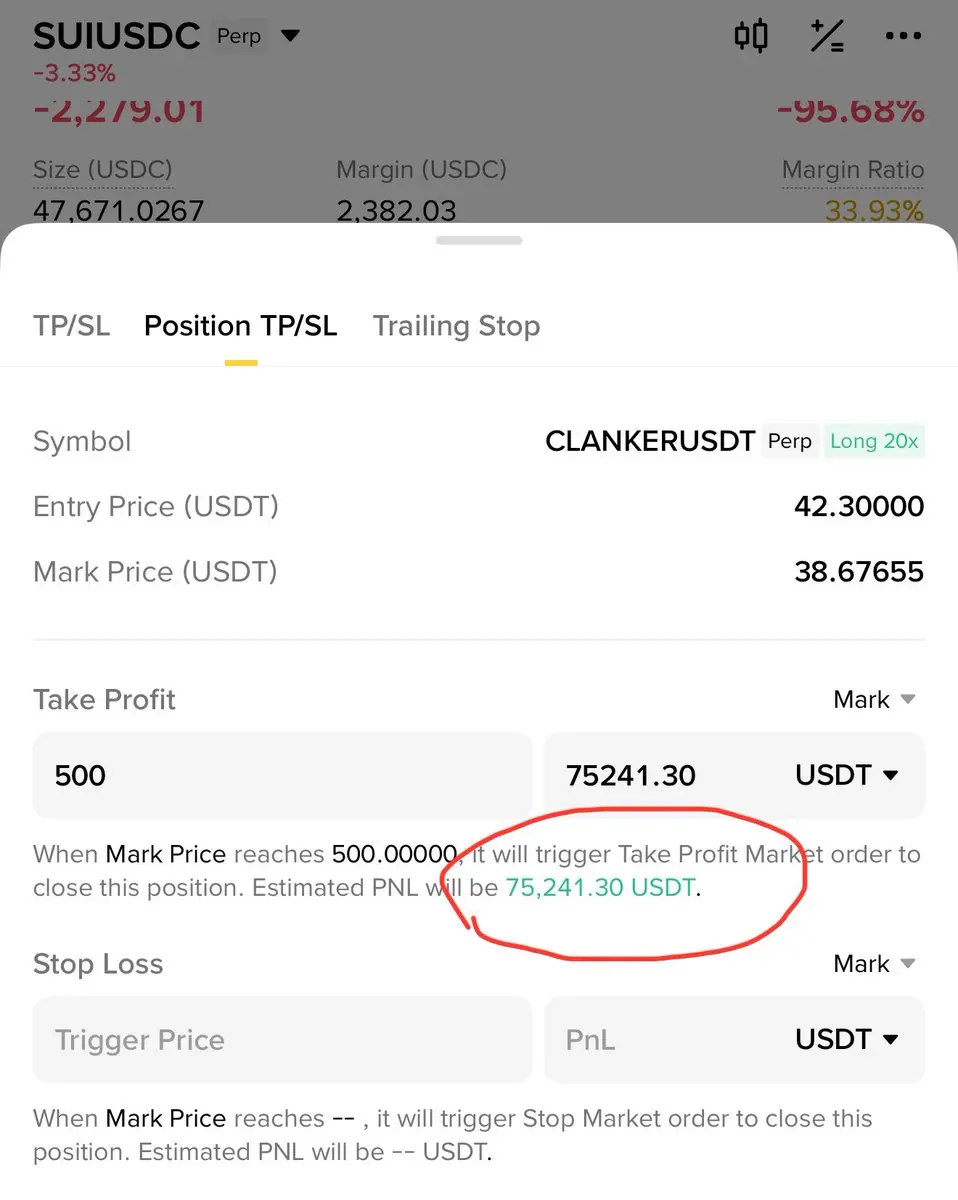958x1200 pixels.
Task: Tap the Margin Ratio label
Action: [x=853, y=170]
